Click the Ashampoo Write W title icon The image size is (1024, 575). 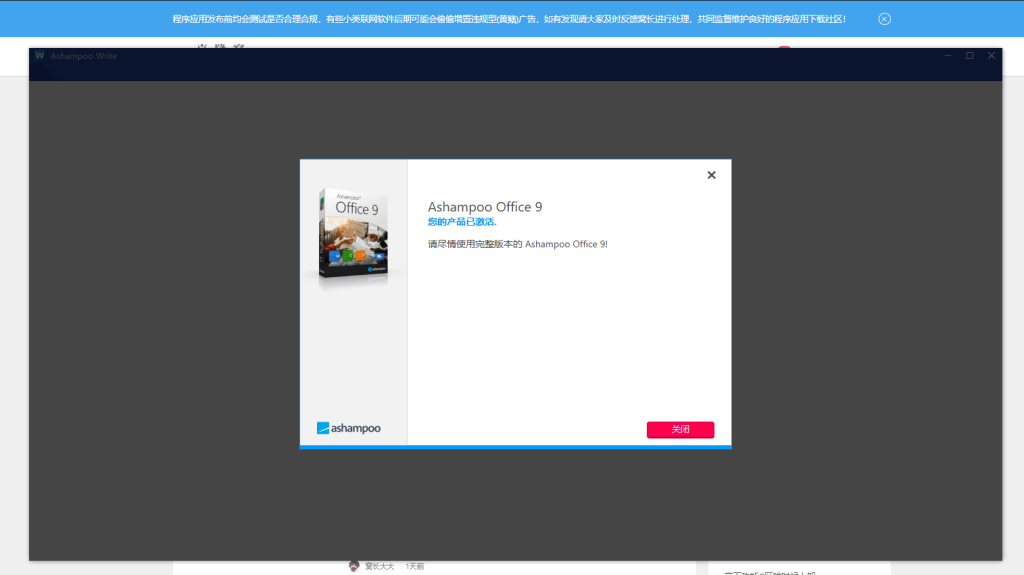click(40, 56)
